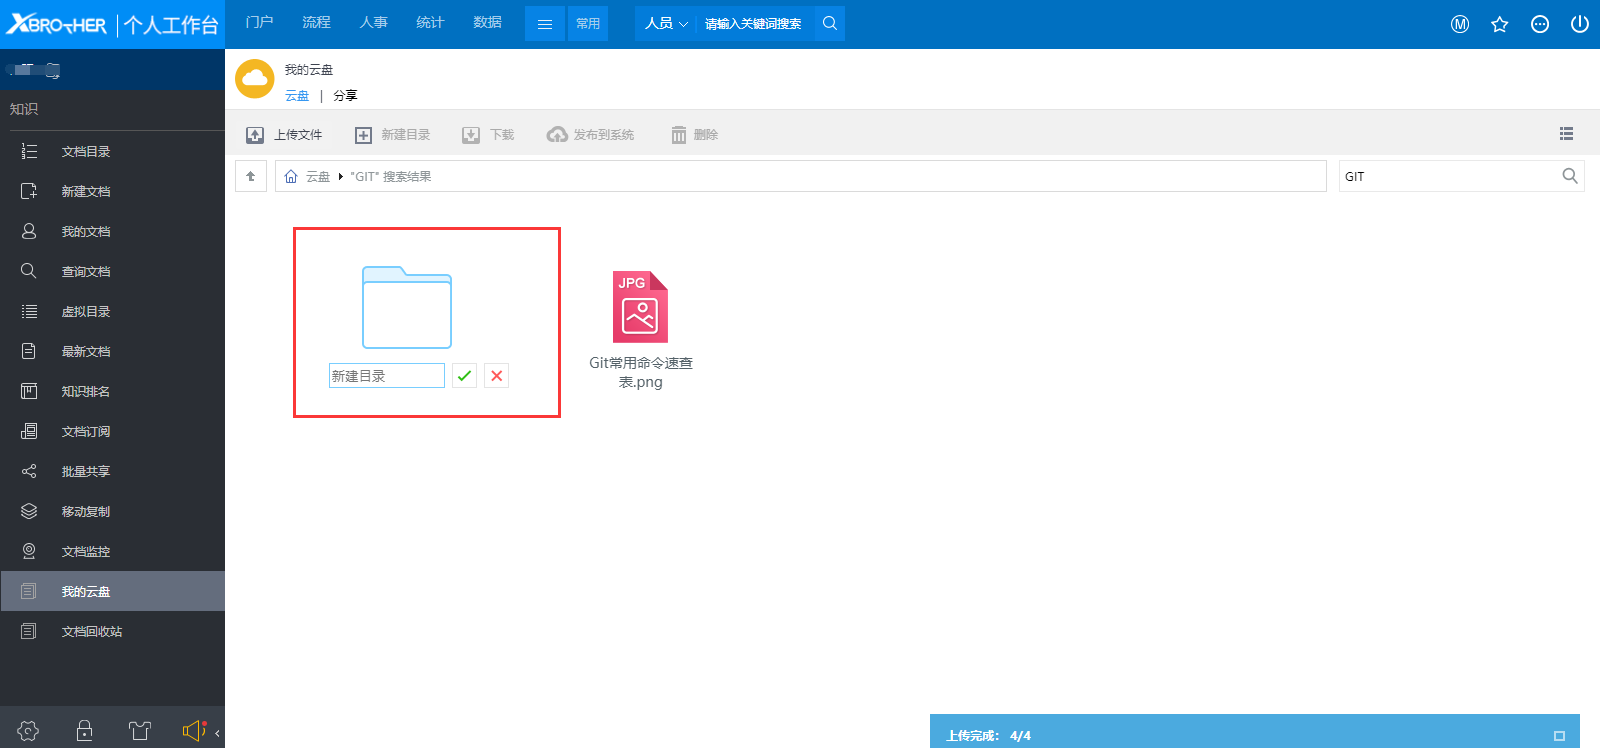Viewport: 1600px width, 748px height.
Task: Go up one directory level arrow
Action: pos(251,176)
